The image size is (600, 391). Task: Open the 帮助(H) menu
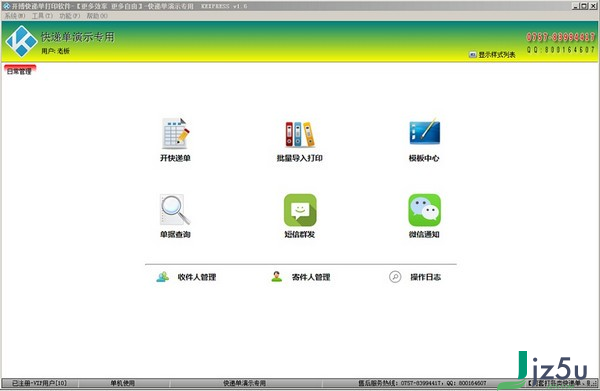(97, 16)
